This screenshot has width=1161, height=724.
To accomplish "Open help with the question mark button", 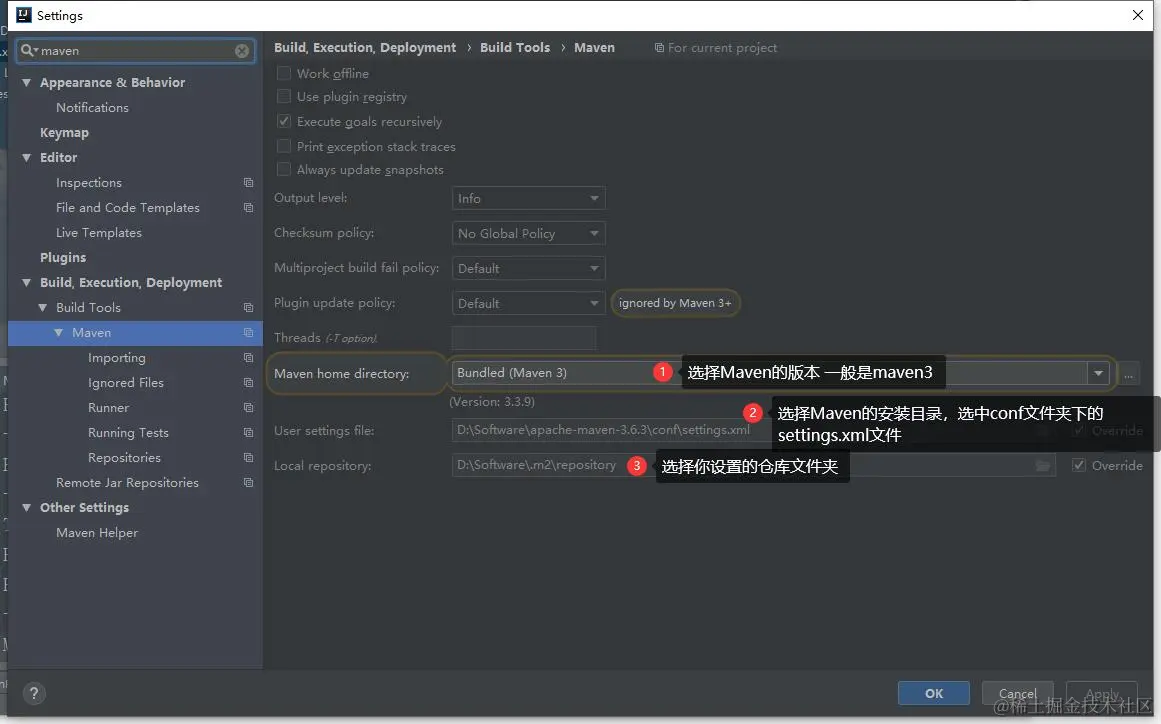I will (34, 693).
